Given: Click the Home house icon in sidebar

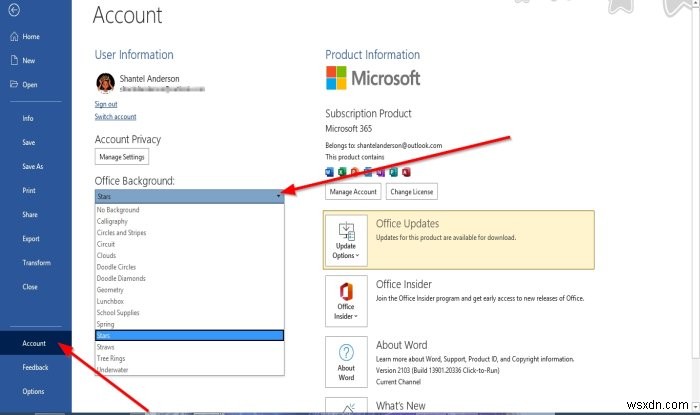Looking at the screenshot, I should (x=14, y=37).
